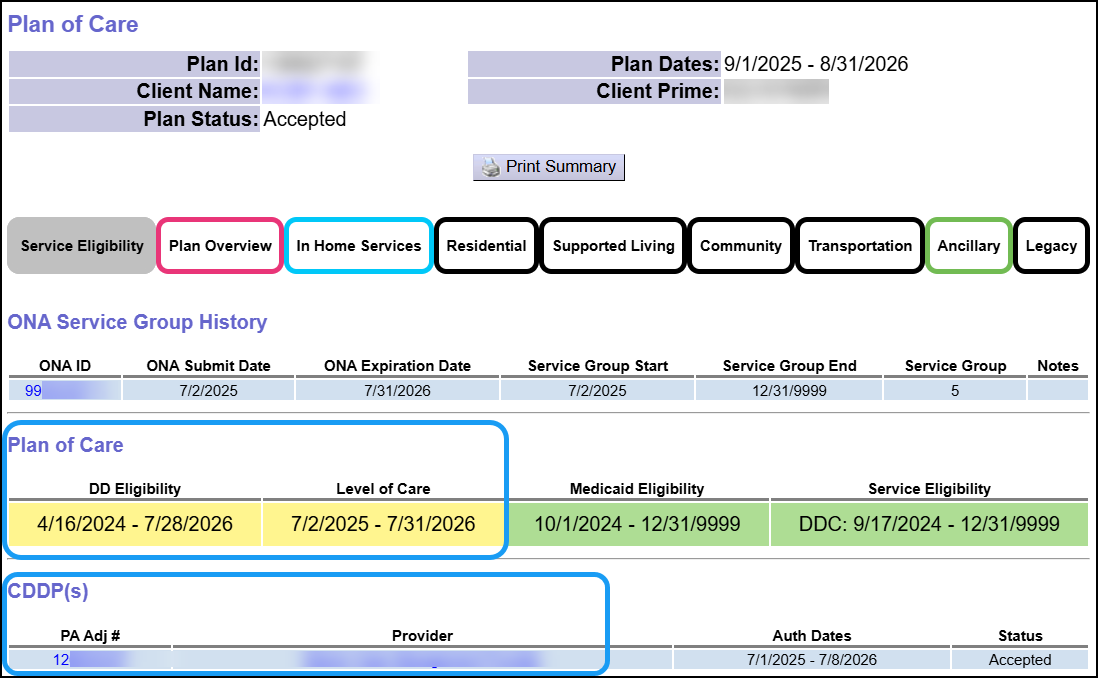Select the Ancillary tab
Viewport: 1098px width, 678px height.
968,245
